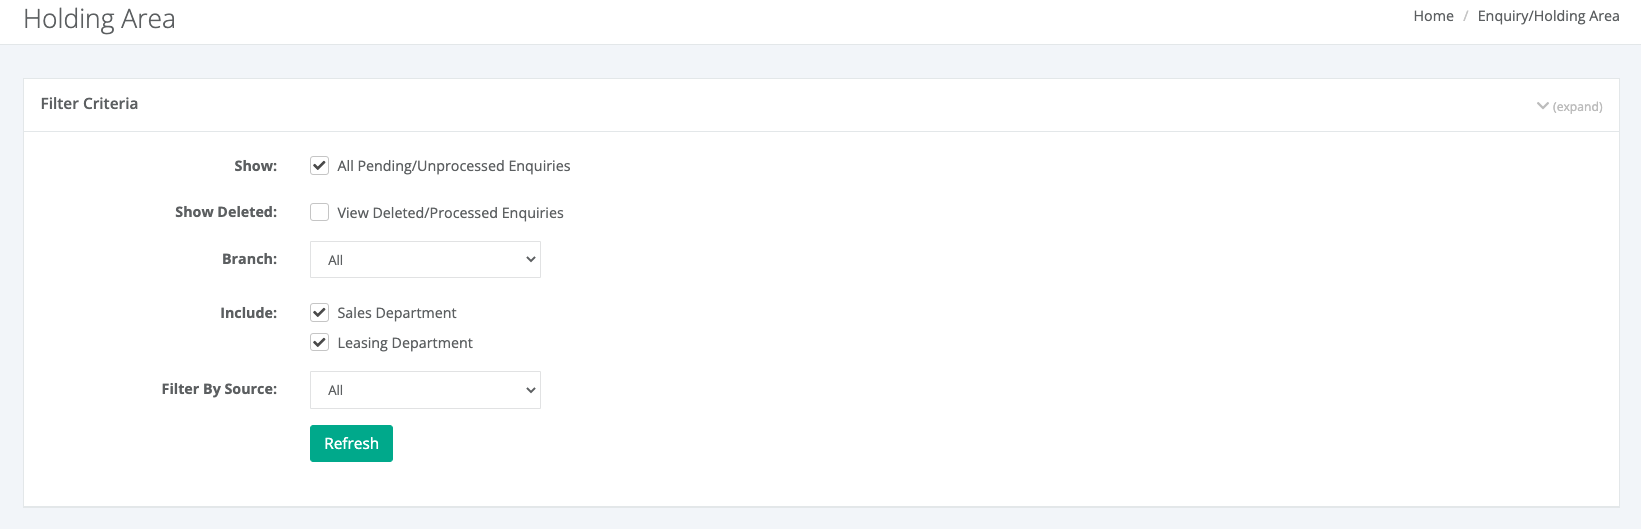Click the 'View Deleted/Processed Enquiries' label text

point(450,213)
